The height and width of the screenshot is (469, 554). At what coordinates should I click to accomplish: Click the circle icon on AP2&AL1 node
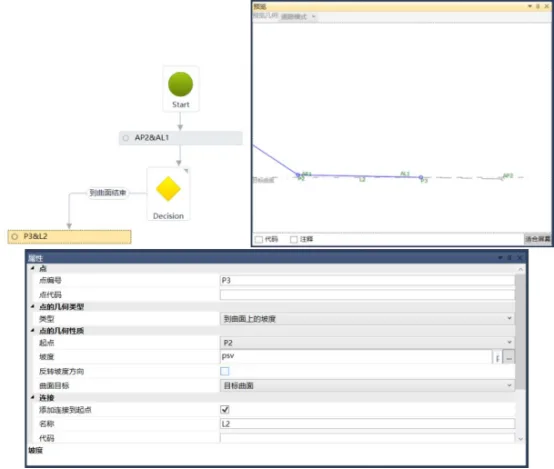[126, 138]
